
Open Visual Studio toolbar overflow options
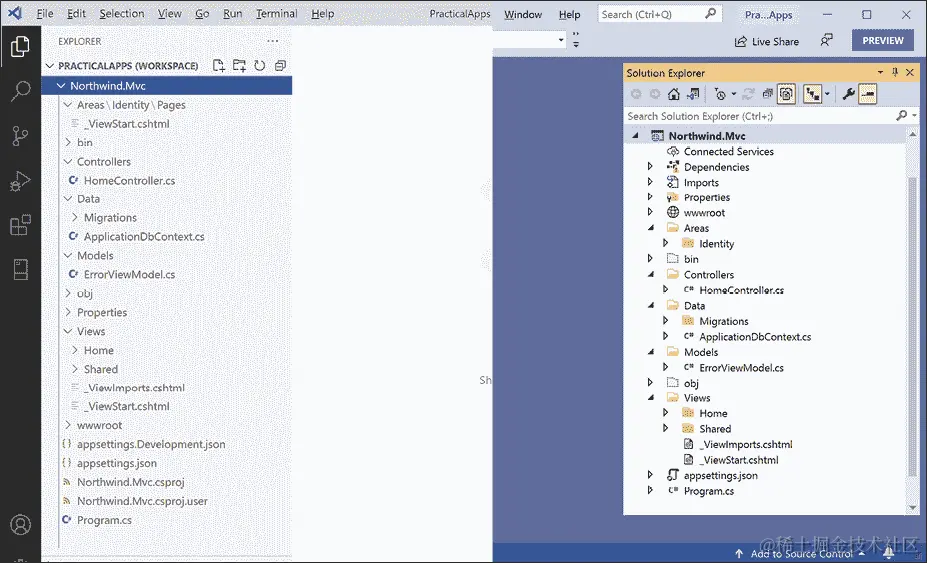pos(576,40)
